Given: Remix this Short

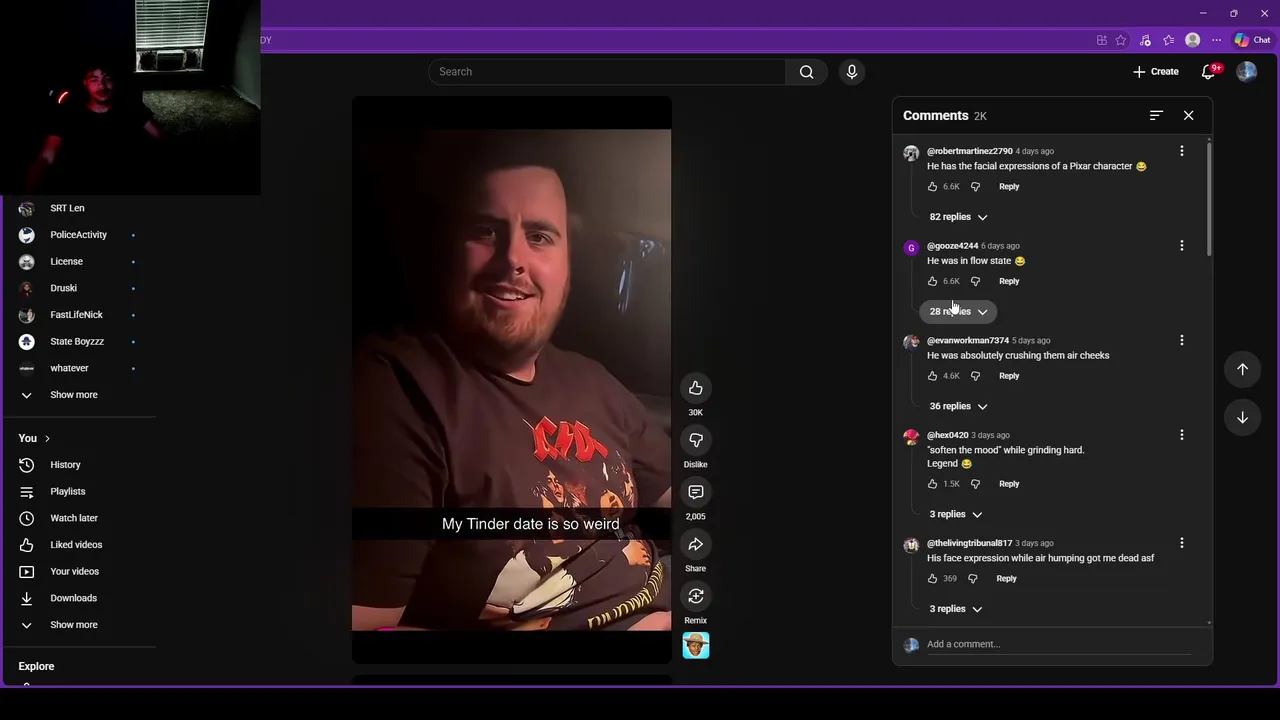Looking at the screenshot, I should (x=696, y=596).
